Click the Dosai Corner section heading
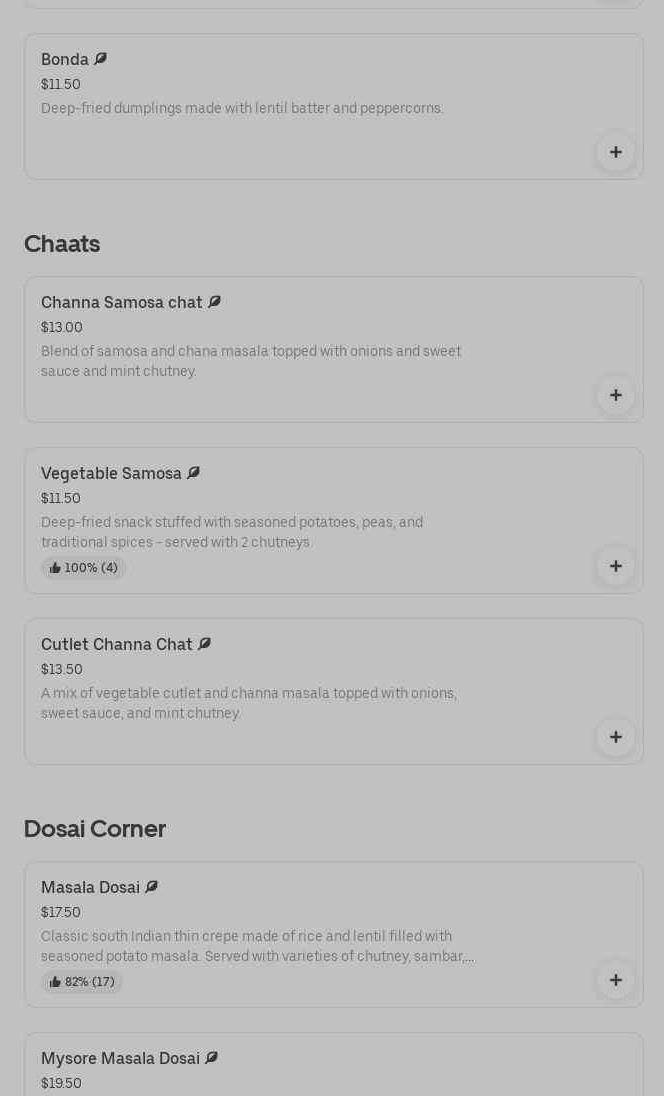The image size is (664, 1096). (x=95, y=829)
